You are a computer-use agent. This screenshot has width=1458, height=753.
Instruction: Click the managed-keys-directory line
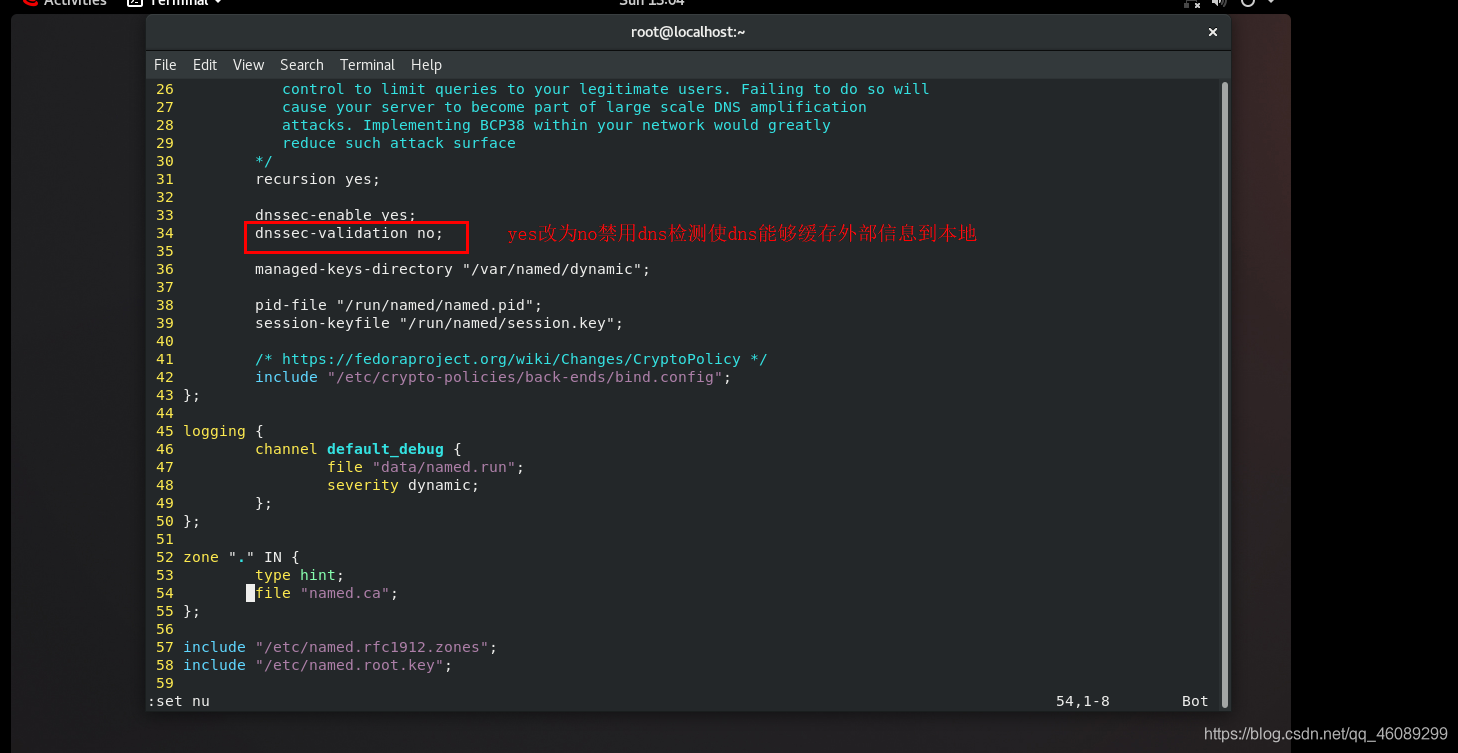click(452, 269)
